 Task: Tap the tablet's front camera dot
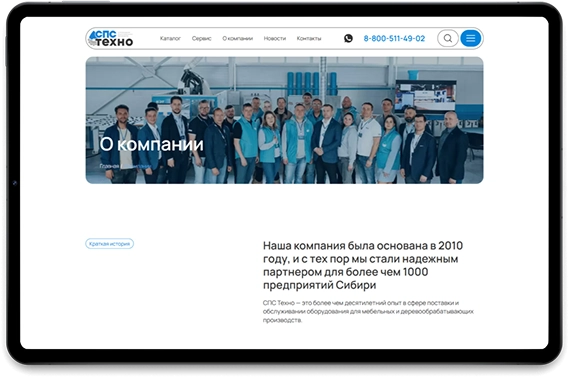pos(15,183)
